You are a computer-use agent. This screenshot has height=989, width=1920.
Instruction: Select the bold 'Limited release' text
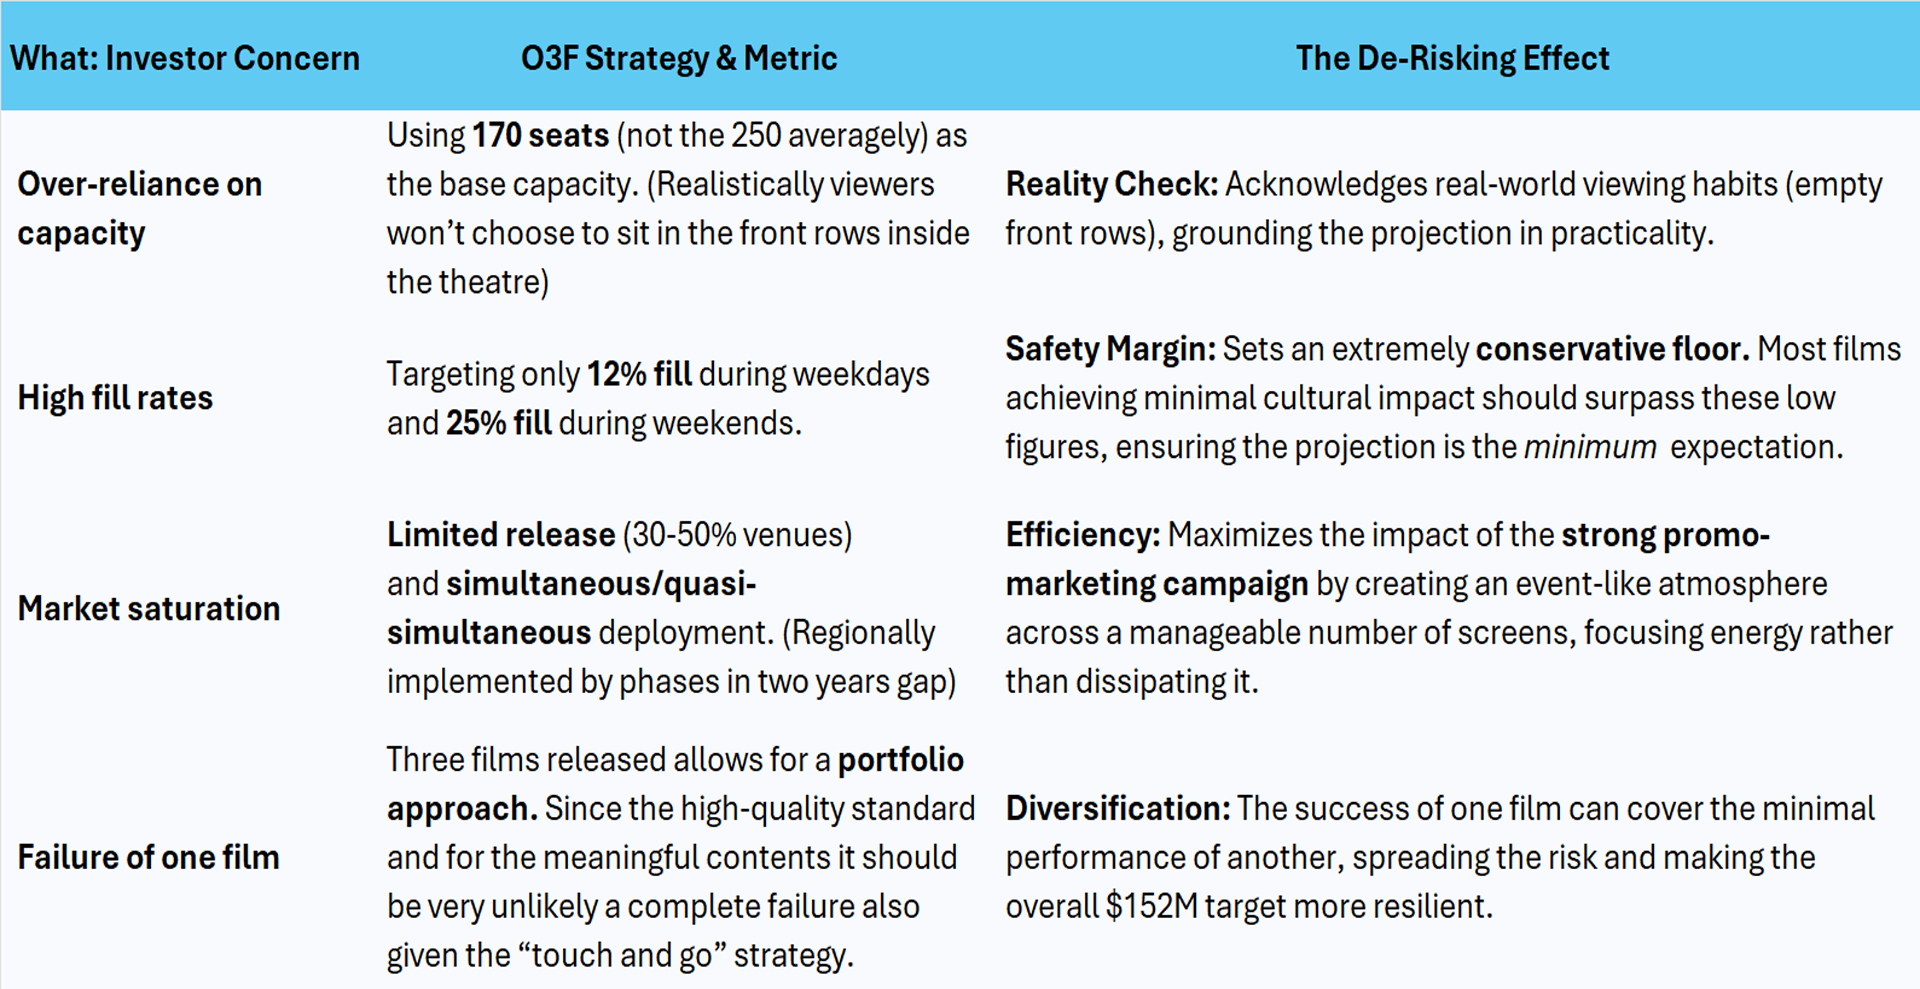pos(501,535)
